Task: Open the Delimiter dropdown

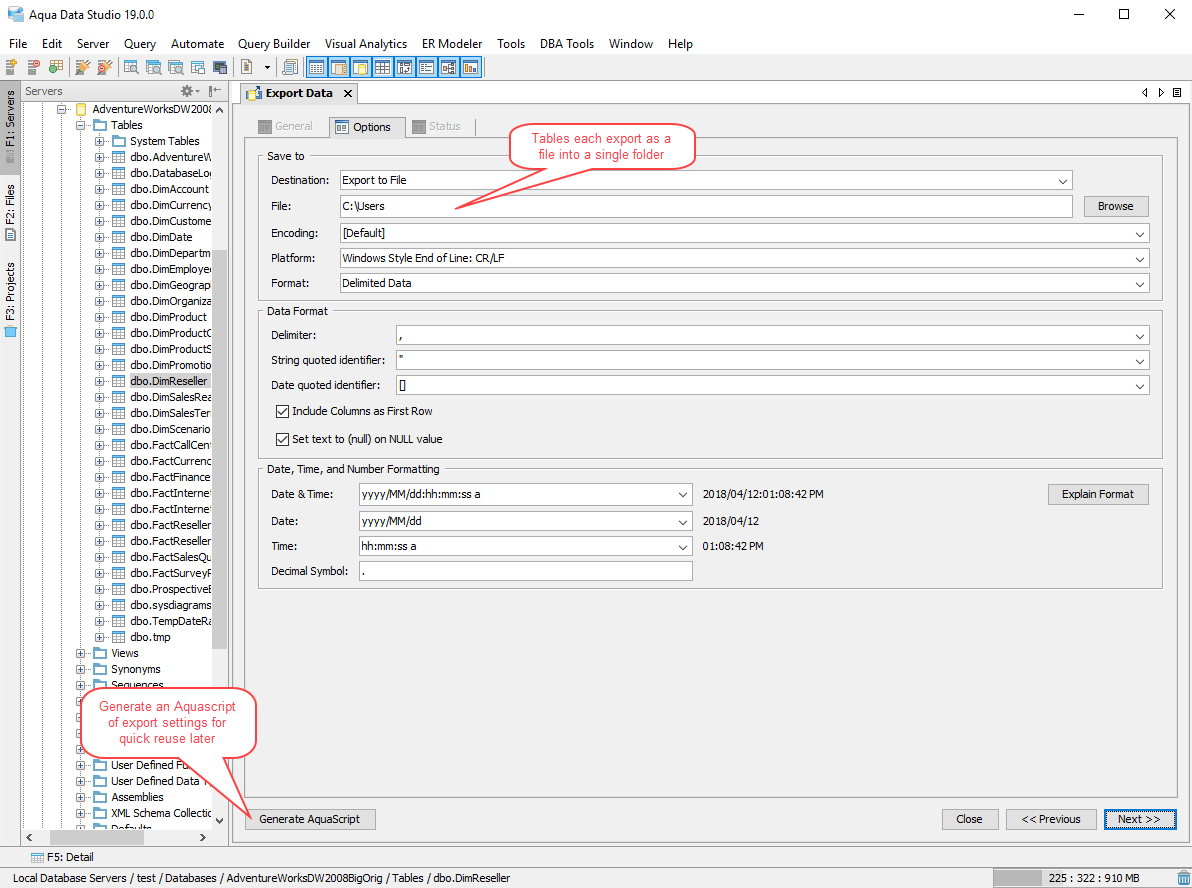Action: 1140,335
